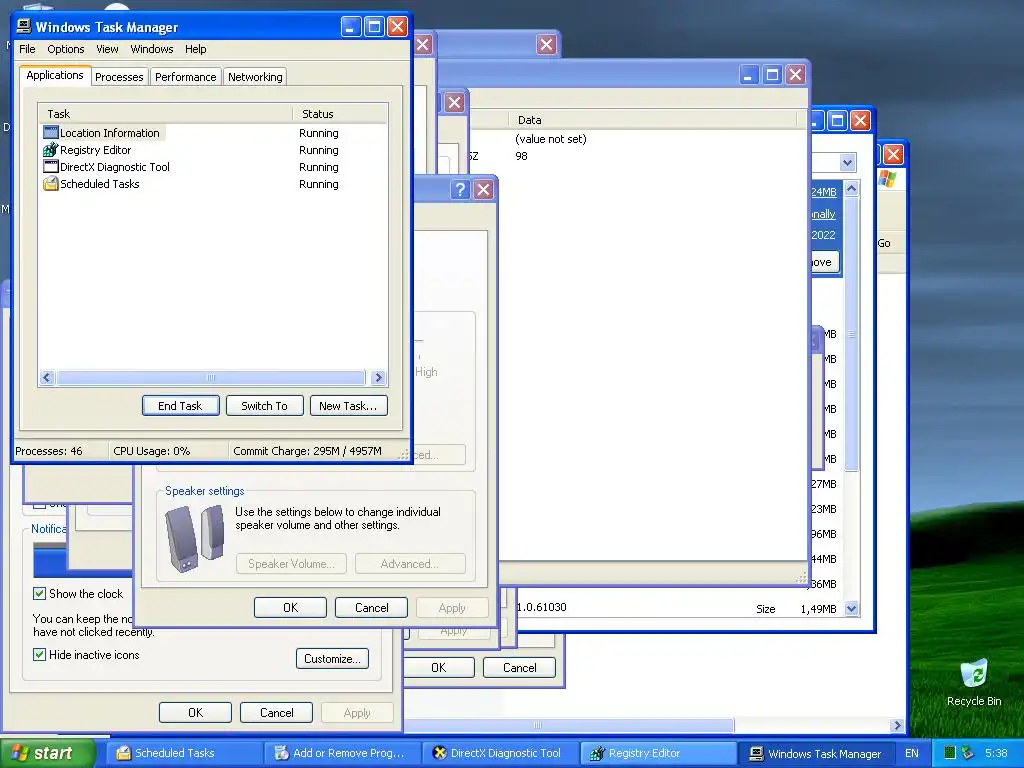Select the Registry Editor task icon
The height and width of the screenshot is (768, 1024).
[51, 150]
